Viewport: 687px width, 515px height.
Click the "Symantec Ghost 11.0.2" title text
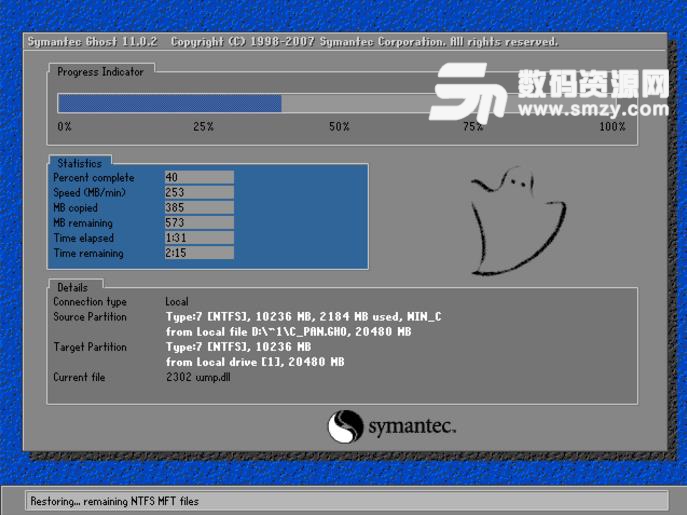[92, 42]
